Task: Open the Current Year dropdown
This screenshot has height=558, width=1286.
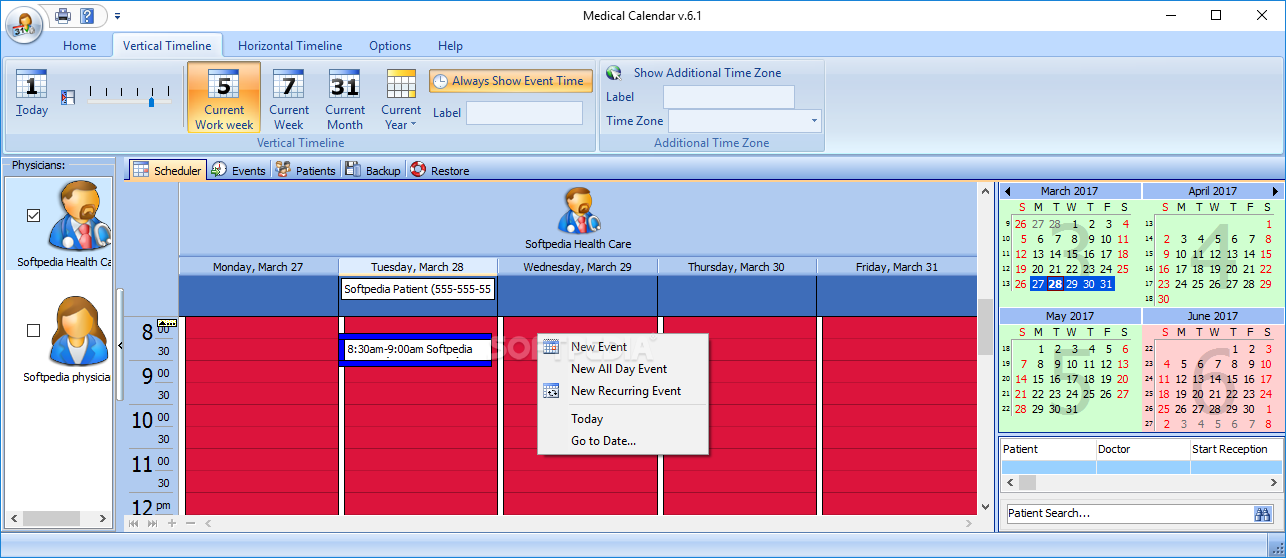Action: pyautogui.click(x=401, y=98)
